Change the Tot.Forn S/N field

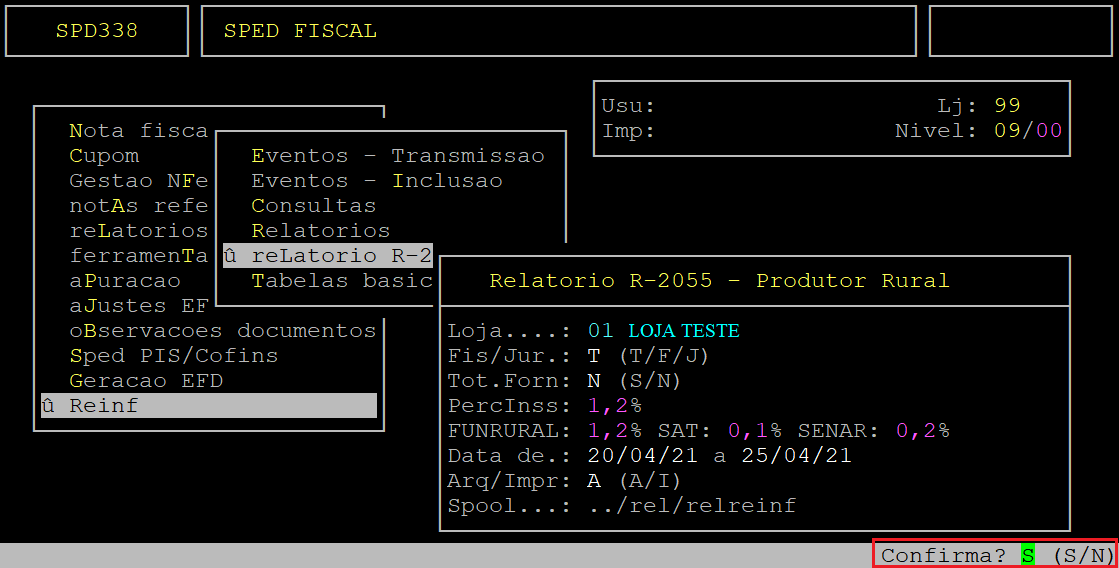click(594, 381)
